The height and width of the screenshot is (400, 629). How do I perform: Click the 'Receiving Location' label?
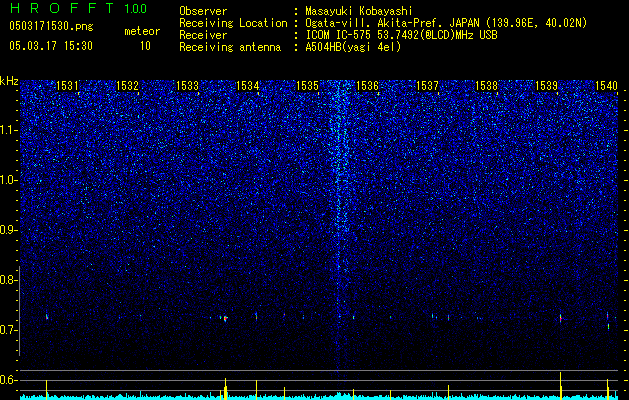click(233, 23)
